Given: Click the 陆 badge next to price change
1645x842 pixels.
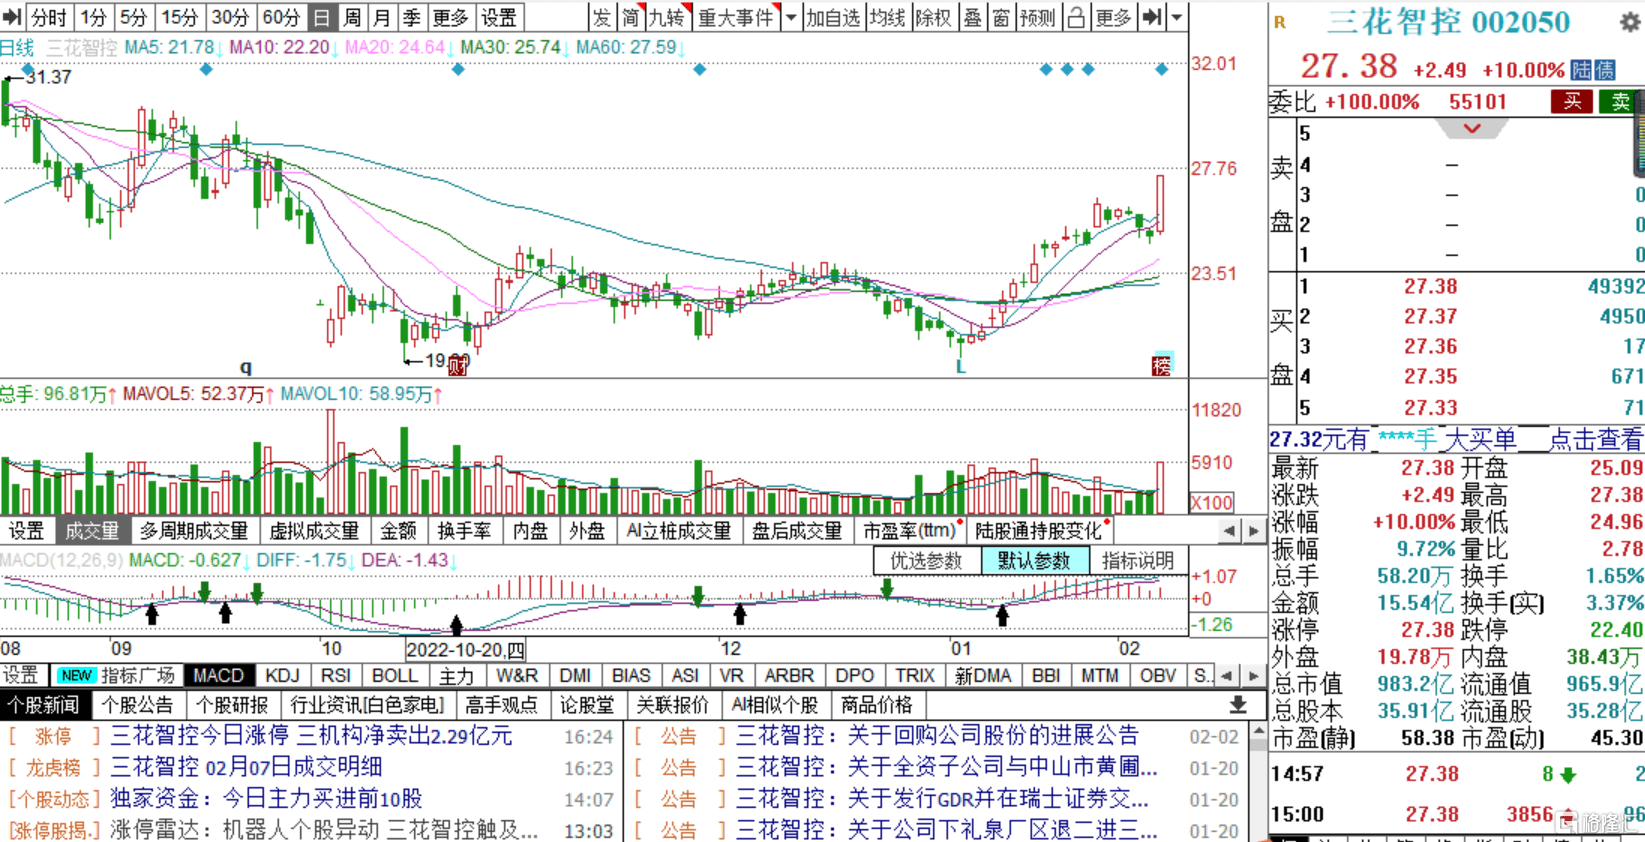Looking at the screenshot, I should tap(1581, 70).
